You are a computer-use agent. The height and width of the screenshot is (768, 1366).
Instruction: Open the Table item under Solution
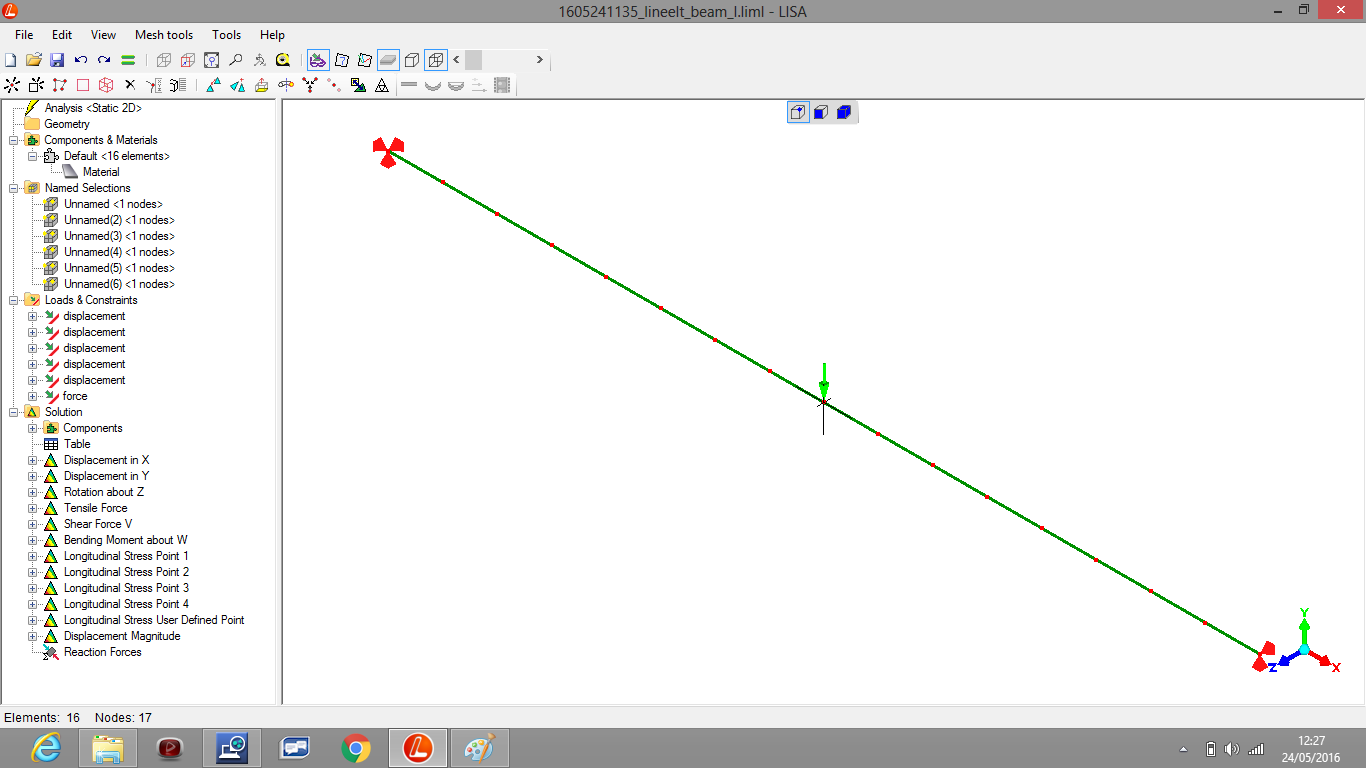(x=77, y=444)
